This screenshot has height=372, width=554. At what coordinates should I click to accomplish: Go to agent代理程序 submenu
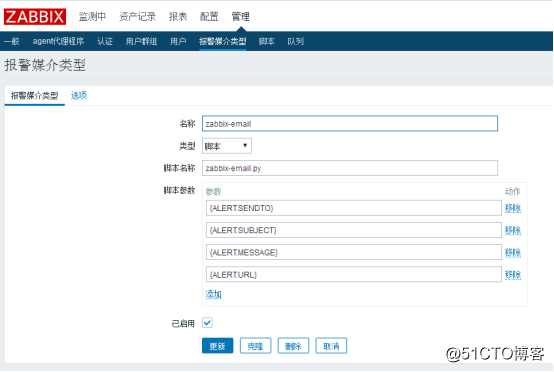coord(58,41)
